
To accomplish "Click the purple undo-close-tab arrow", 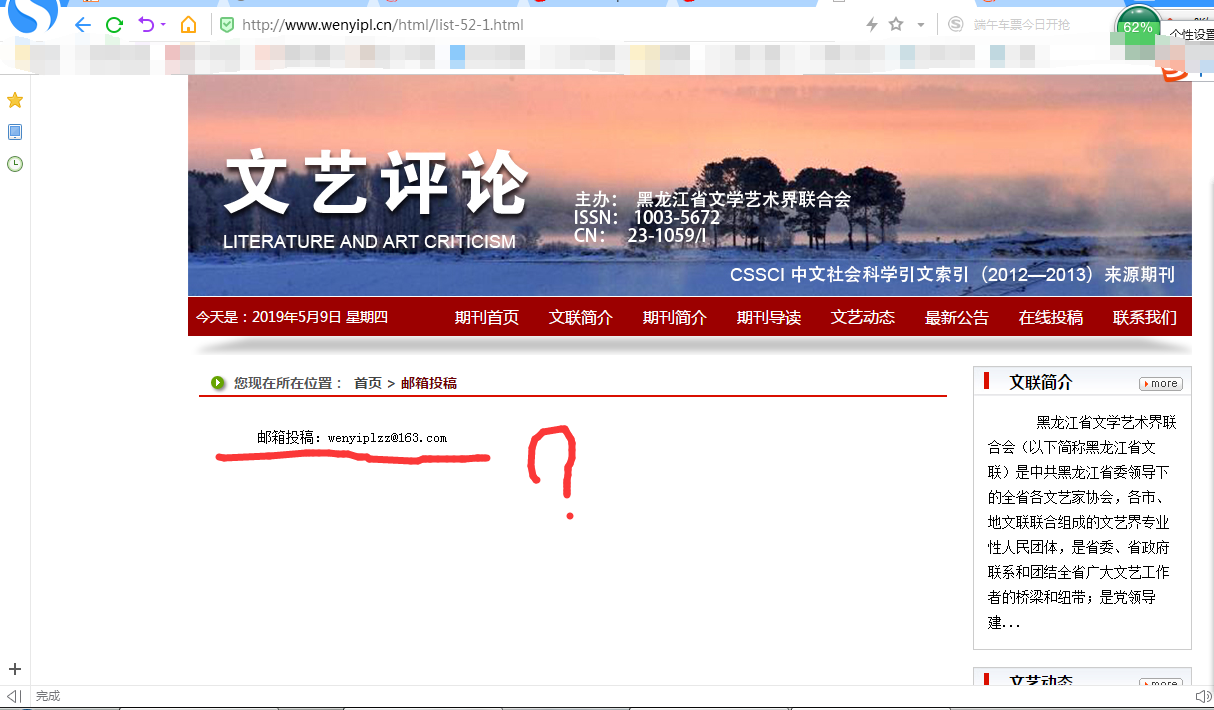I will [x=146, y=25].
